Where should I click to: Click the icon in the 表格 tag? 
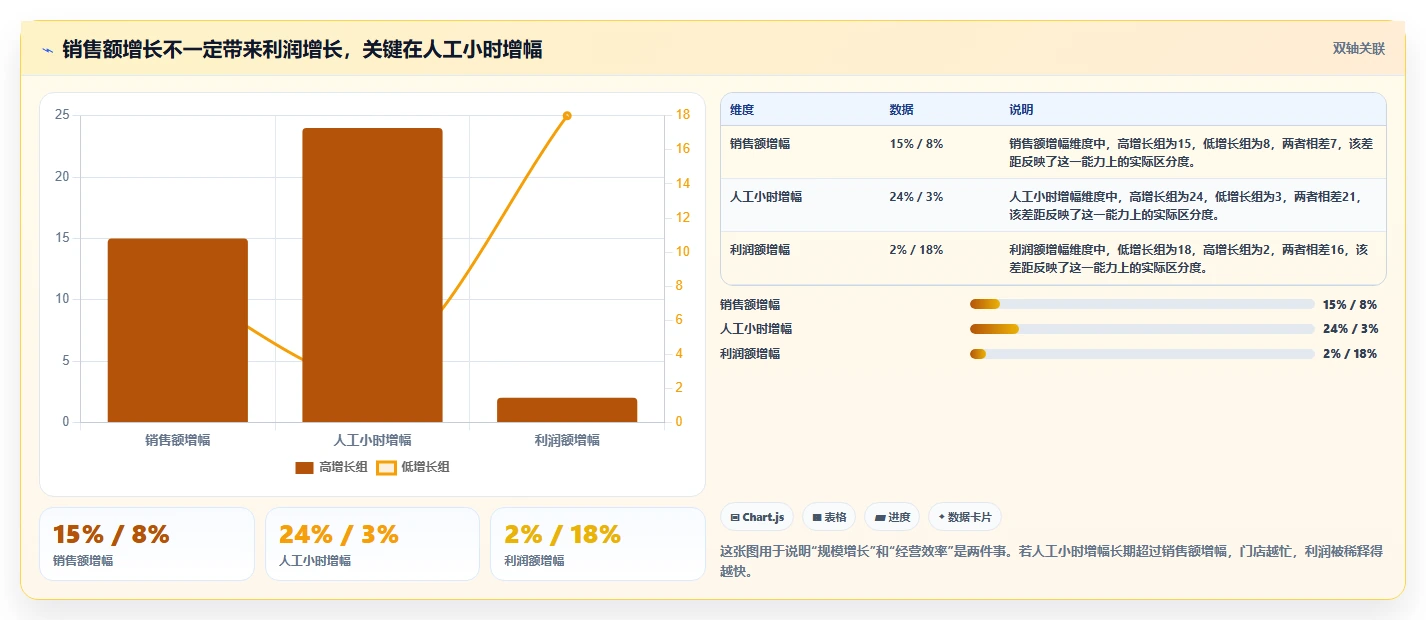(x=817, y=518)
